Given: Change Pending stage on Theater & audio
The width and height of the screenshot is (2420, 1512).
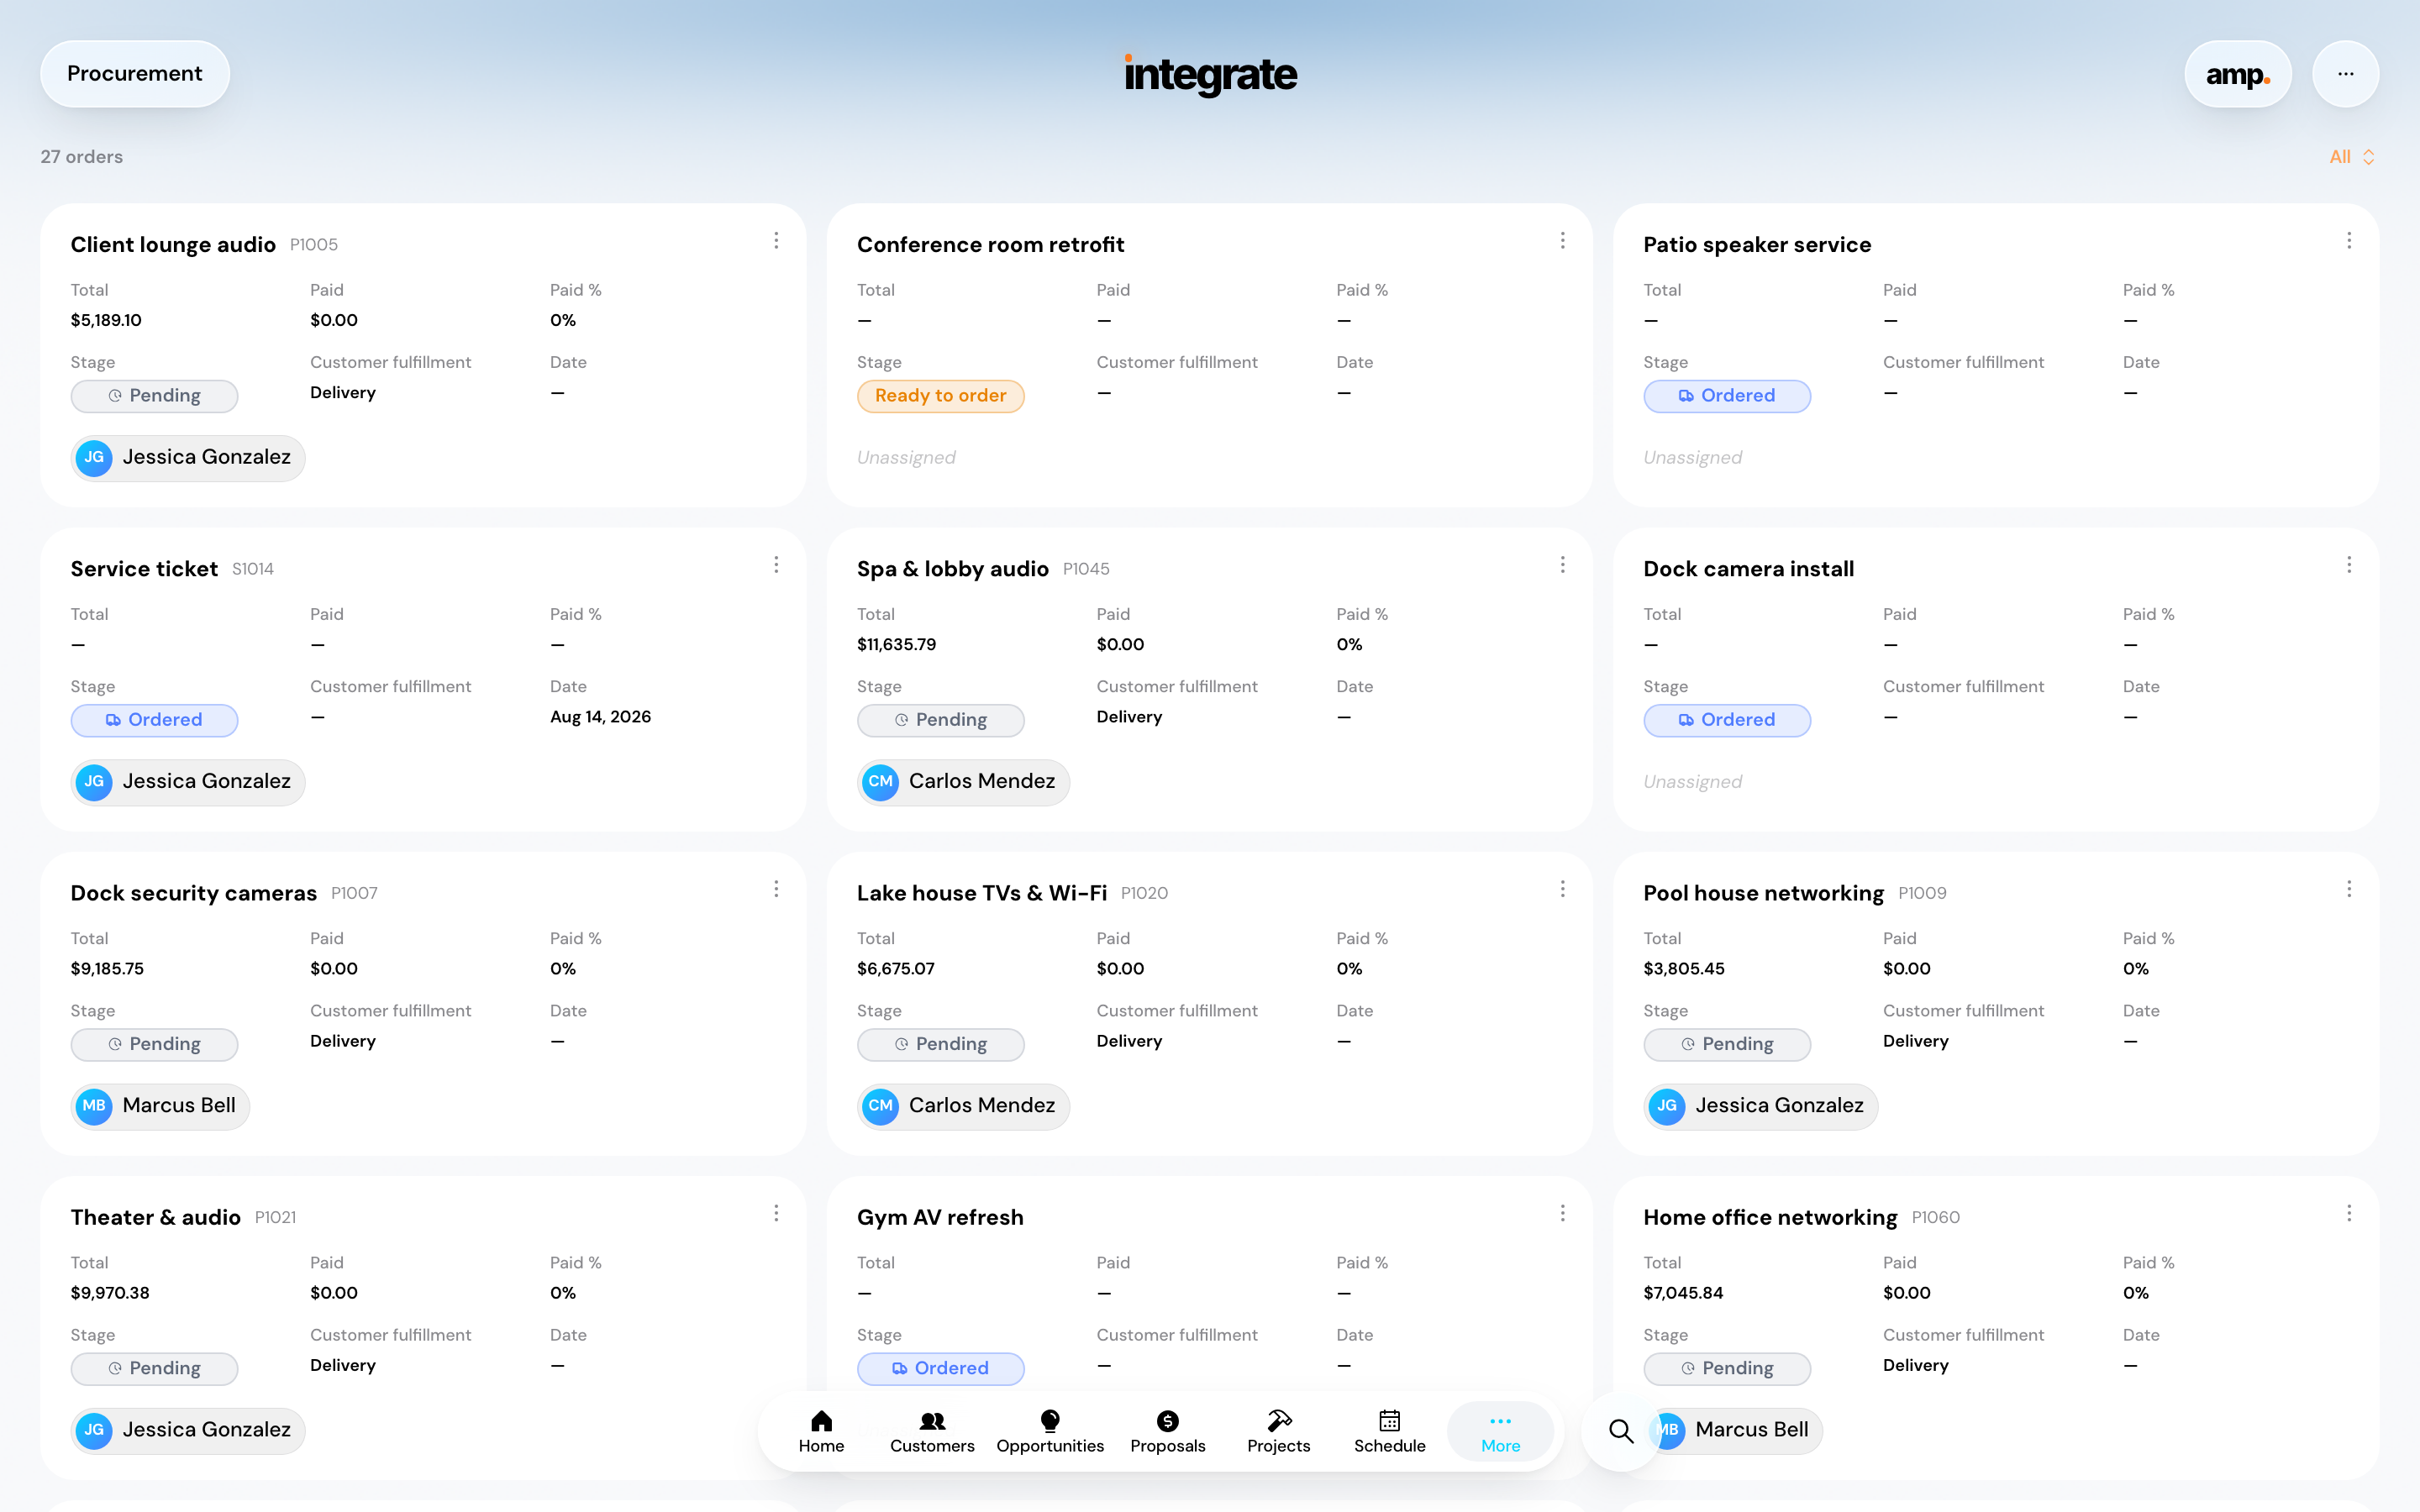Looking at the screenshot, I should pos(154,1368).
